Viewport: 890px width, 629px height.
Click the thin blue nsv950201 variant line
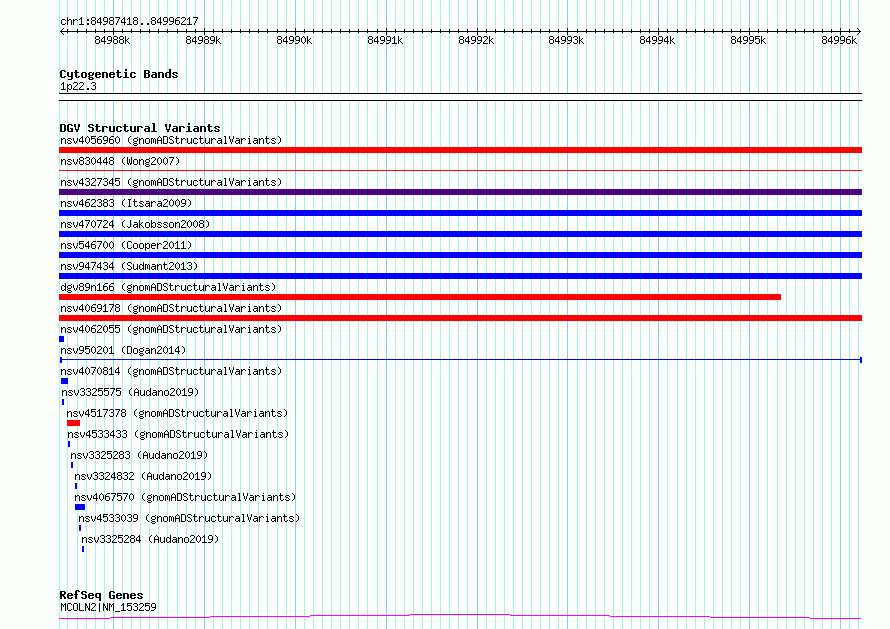(461, 360)
